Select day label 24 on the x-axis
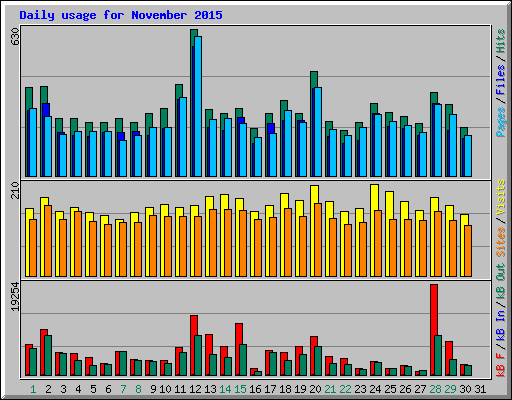The height and width of the screenshot is (400, 512). pyautogui.click(x=375, y=389)
